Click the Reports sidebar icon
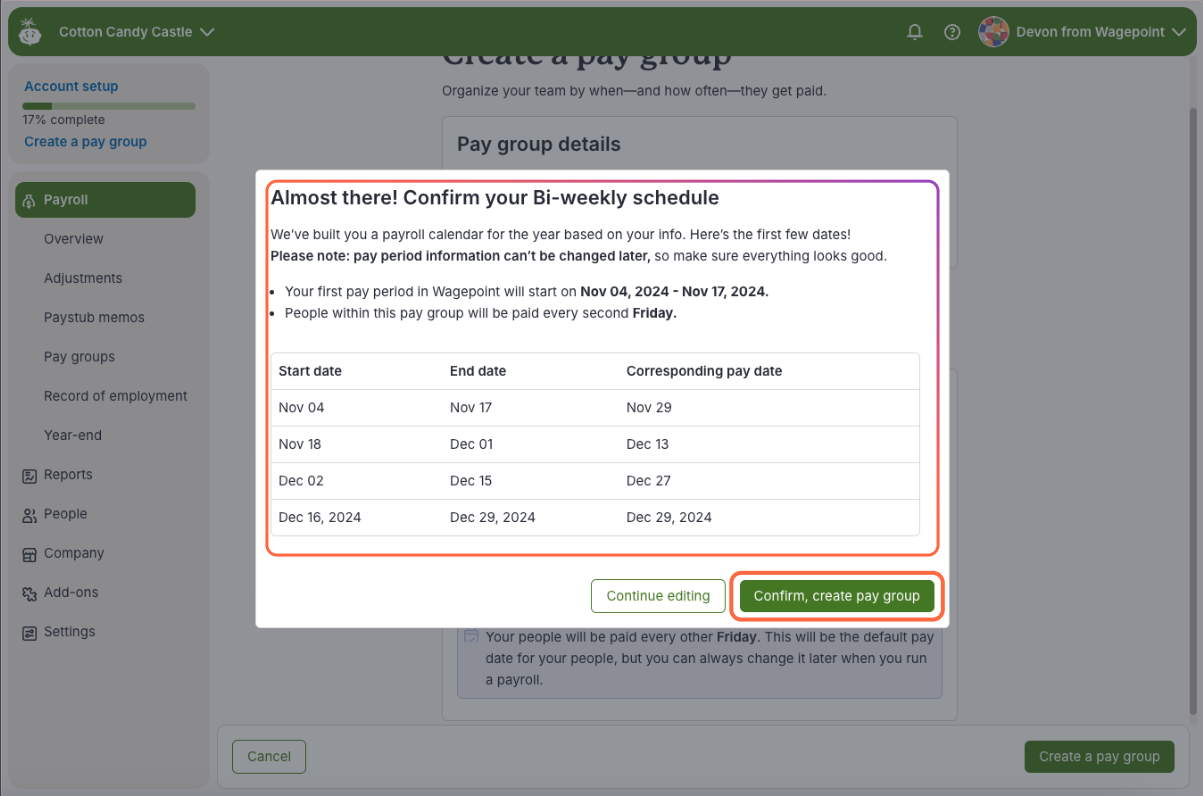 point(29,476)
